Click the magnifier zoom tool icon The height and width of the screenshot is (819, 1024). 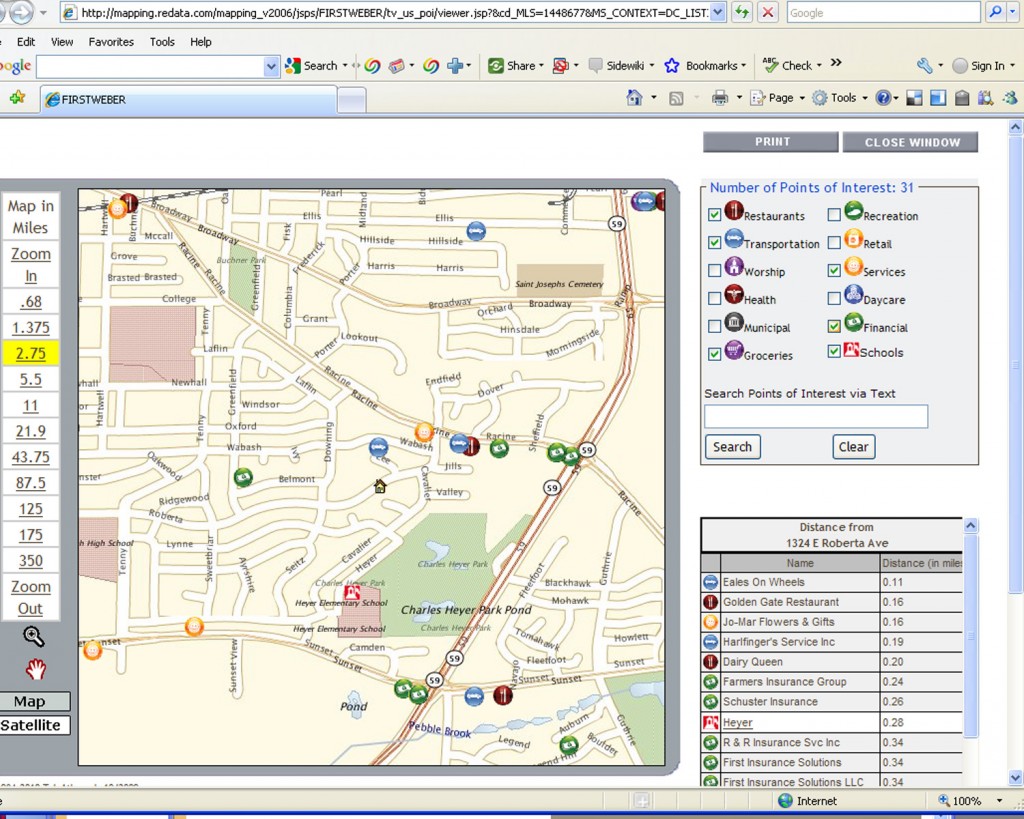tap(33, 635)
